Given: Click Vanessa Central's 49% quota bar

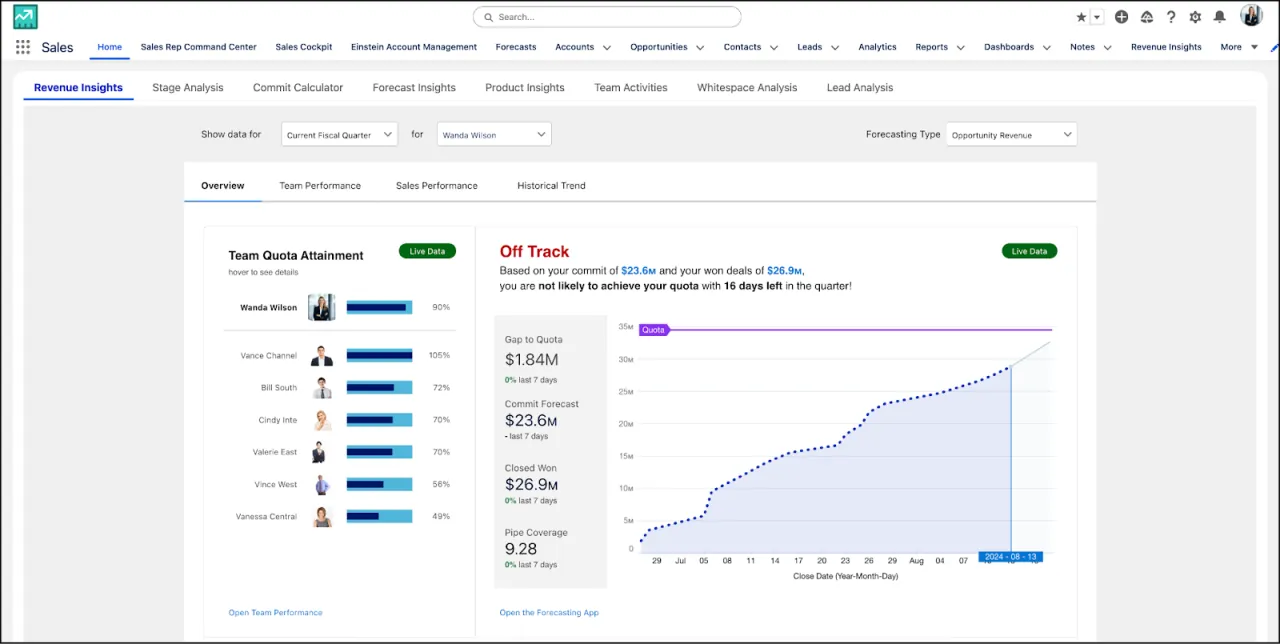Looking at the screenshot, I should coord(380,516).
